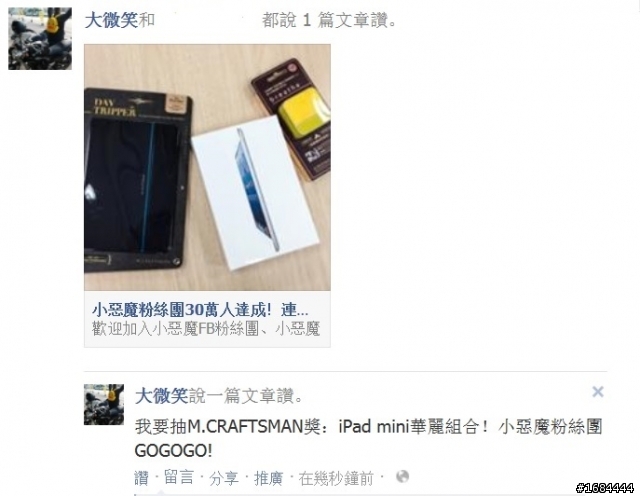Click 1 篇文章 in the top story header
The height and width of the screenshot is (496, 640).
327,20
